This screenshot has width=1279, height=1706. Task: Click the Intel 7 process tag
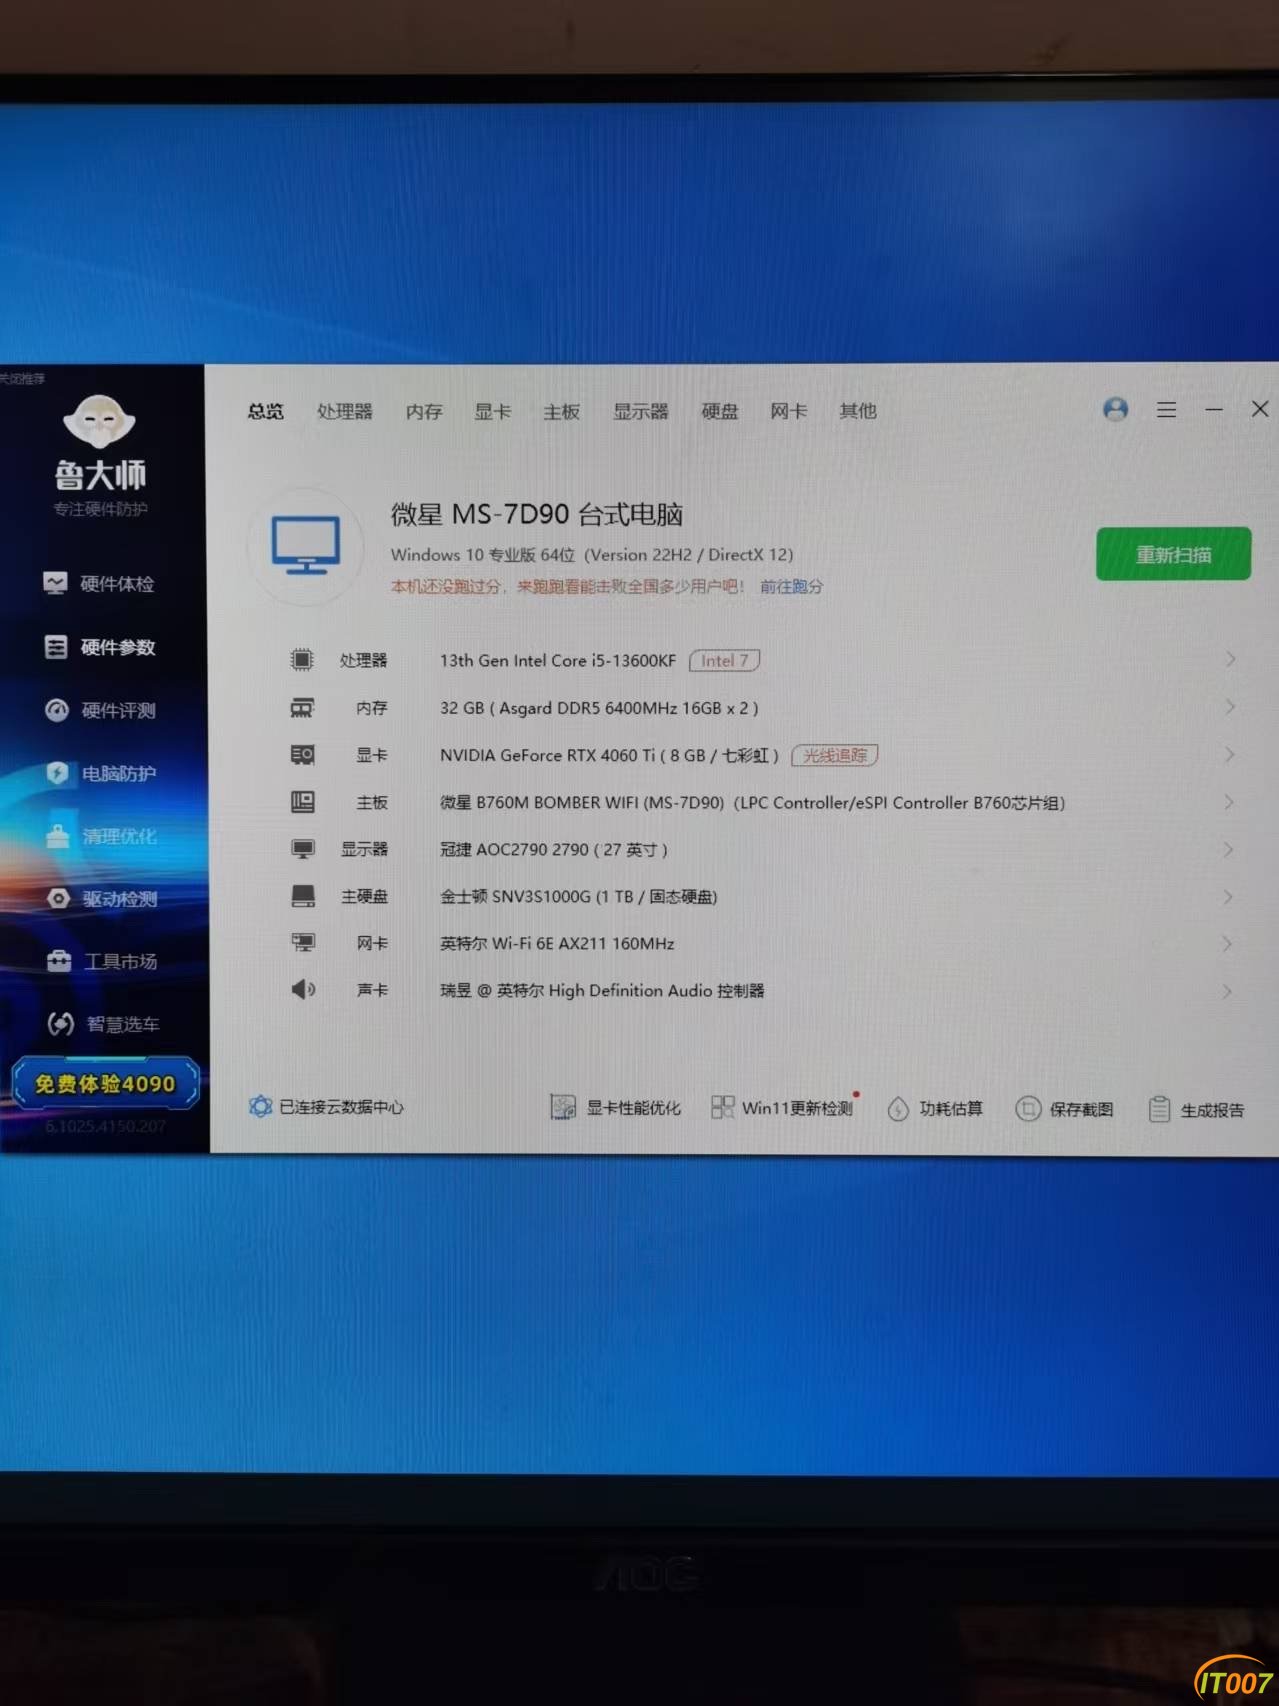click(x=724, y=660)
